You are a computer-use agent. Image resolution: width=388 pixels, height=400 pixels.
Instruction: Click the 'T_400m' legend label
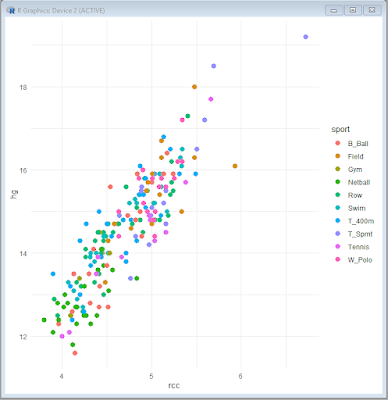point(361,221)
